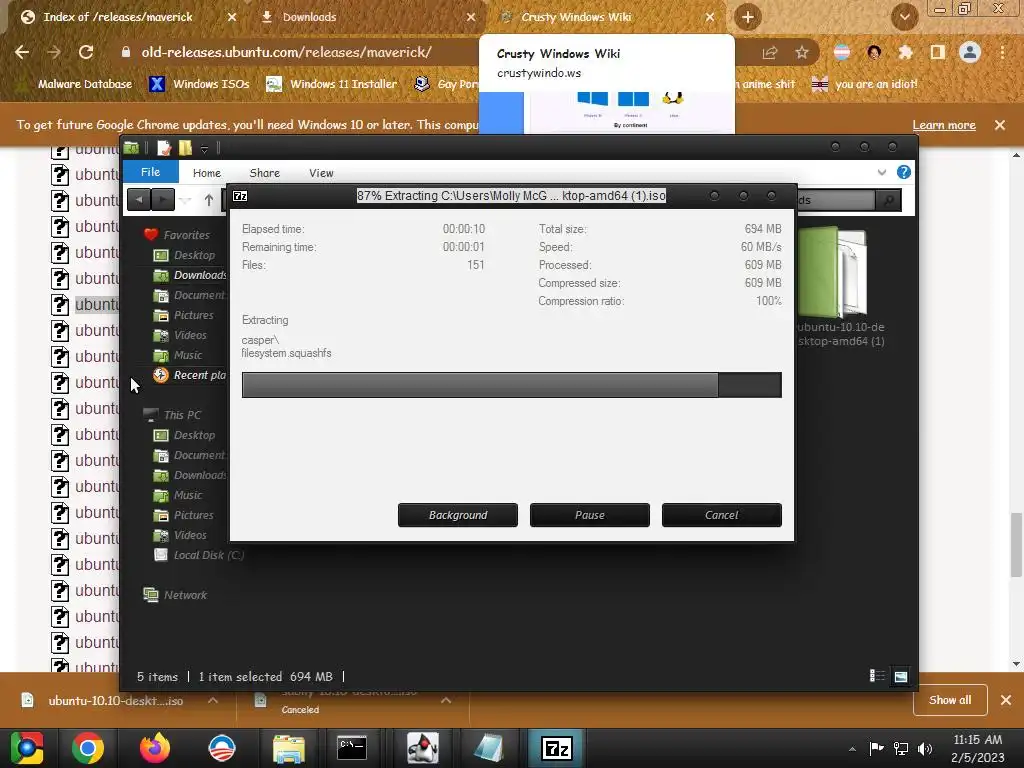
Task: Switch Explorer to large icons view
Action: (901, 676)
